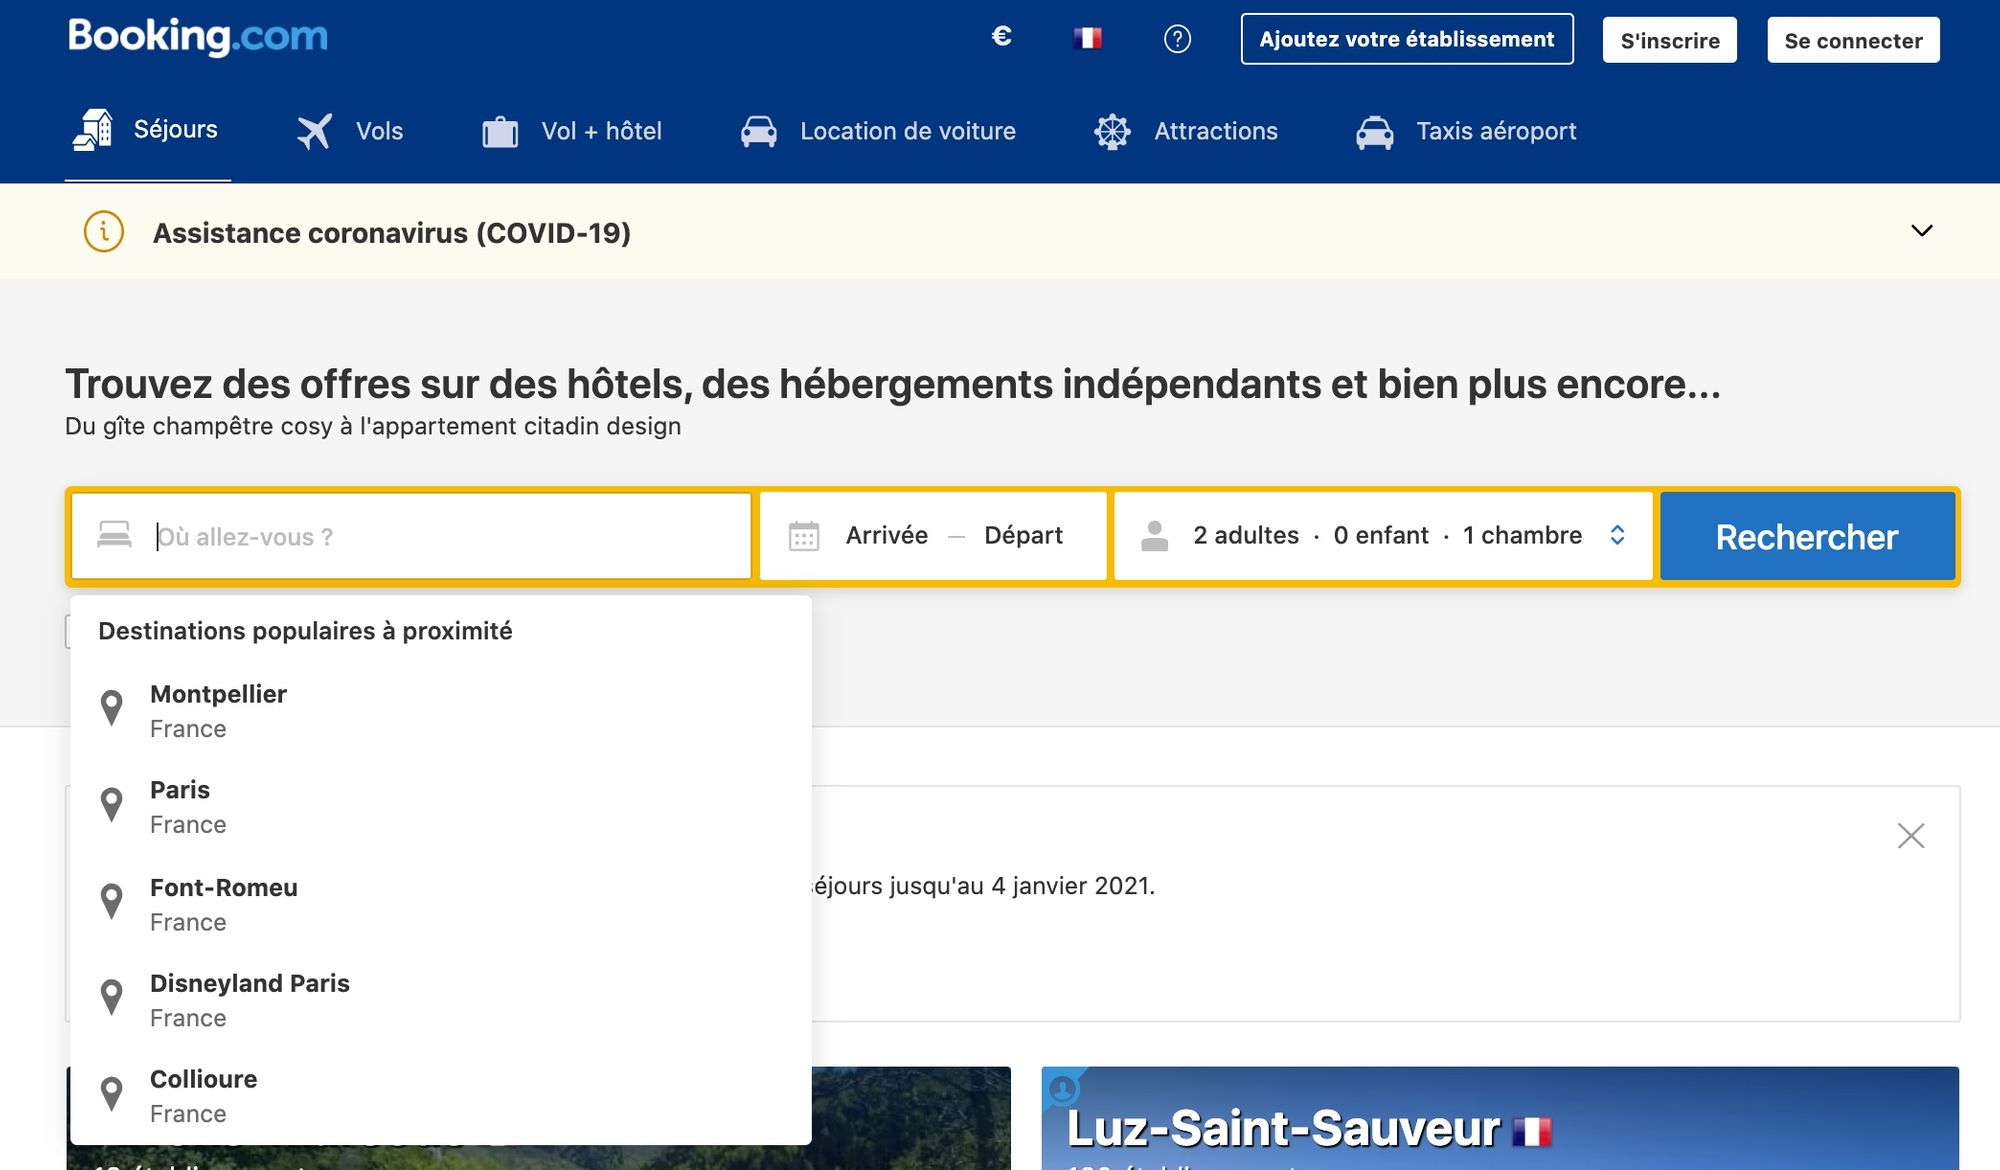
Task: Select the Vol + hôtel tab
Action: tap(572, 131)
